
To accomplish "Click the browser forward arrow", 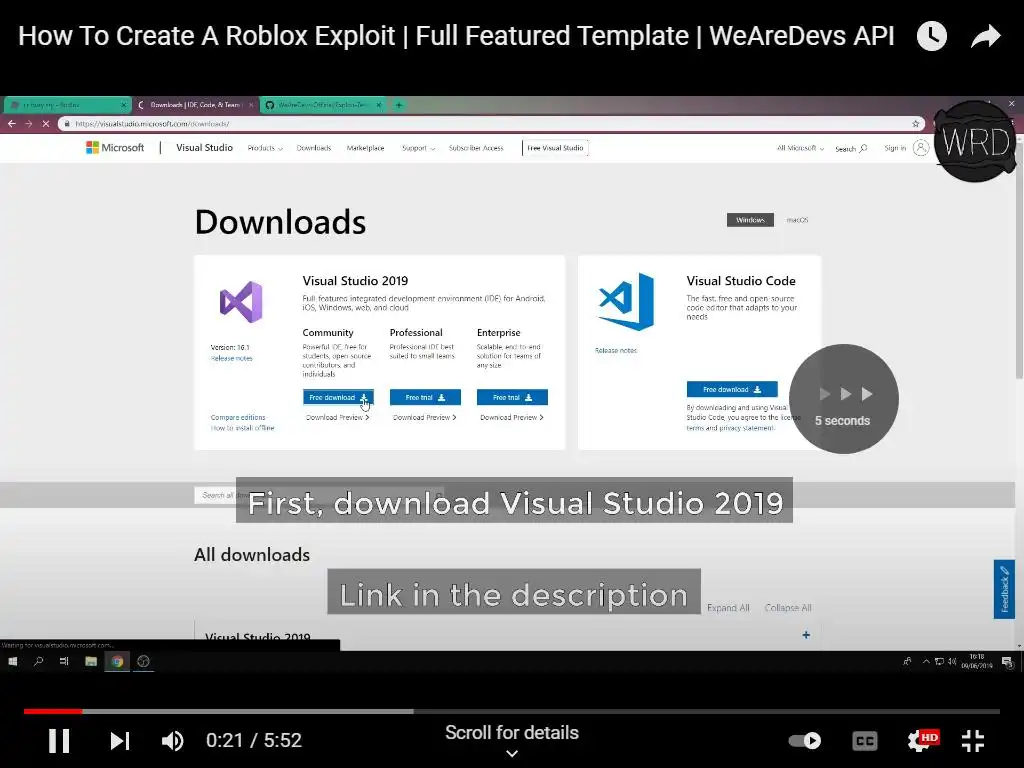I will click(x=29, y=123).
